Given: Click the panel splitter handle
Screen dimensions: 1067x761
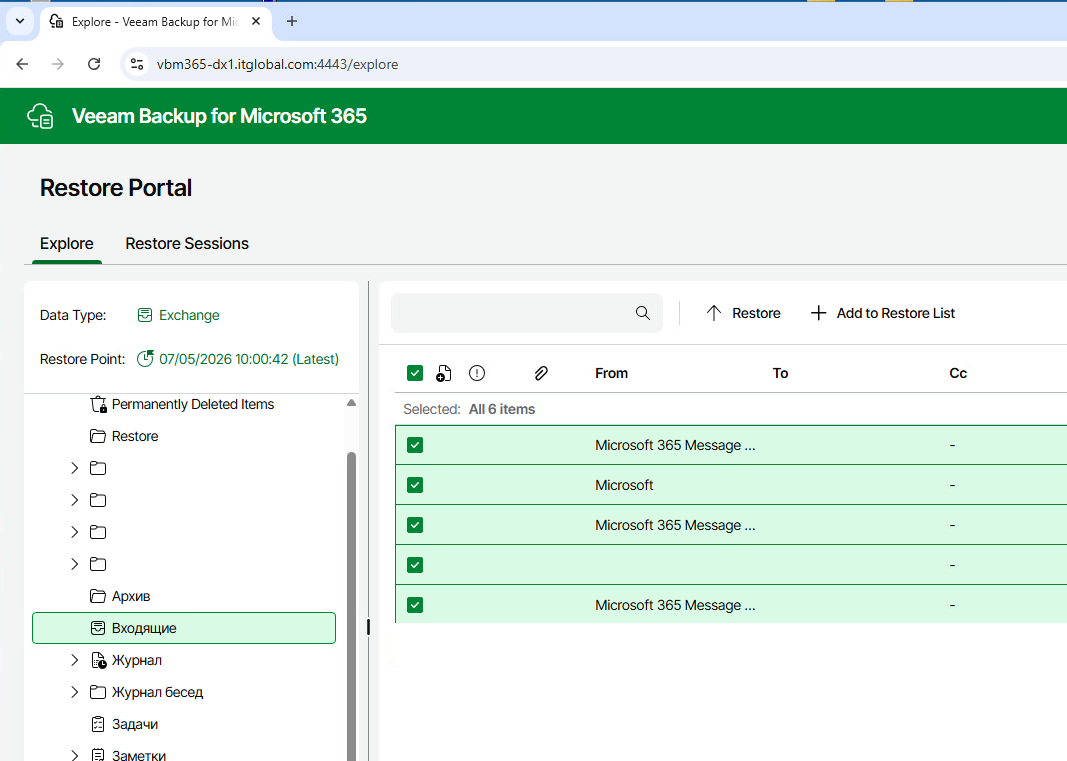Looking at the screenshot, I should tap(368, 627).
